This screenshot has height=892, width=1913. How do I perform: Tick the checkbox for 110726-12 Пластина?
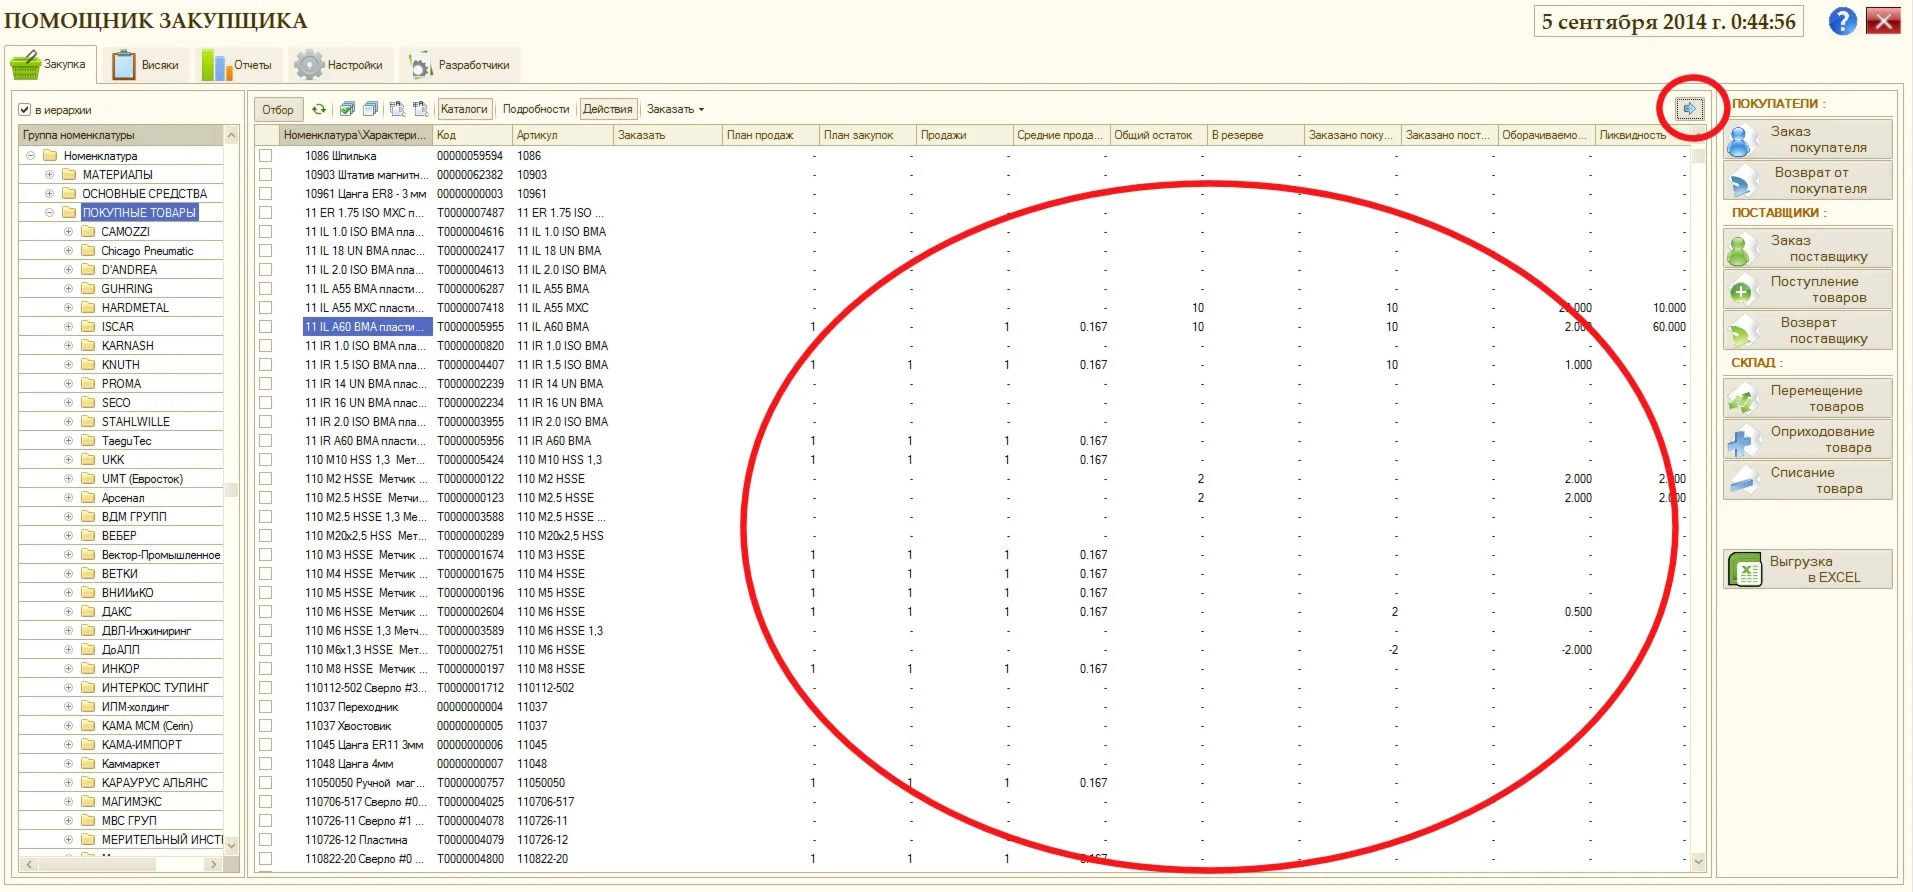click(265, 839)
